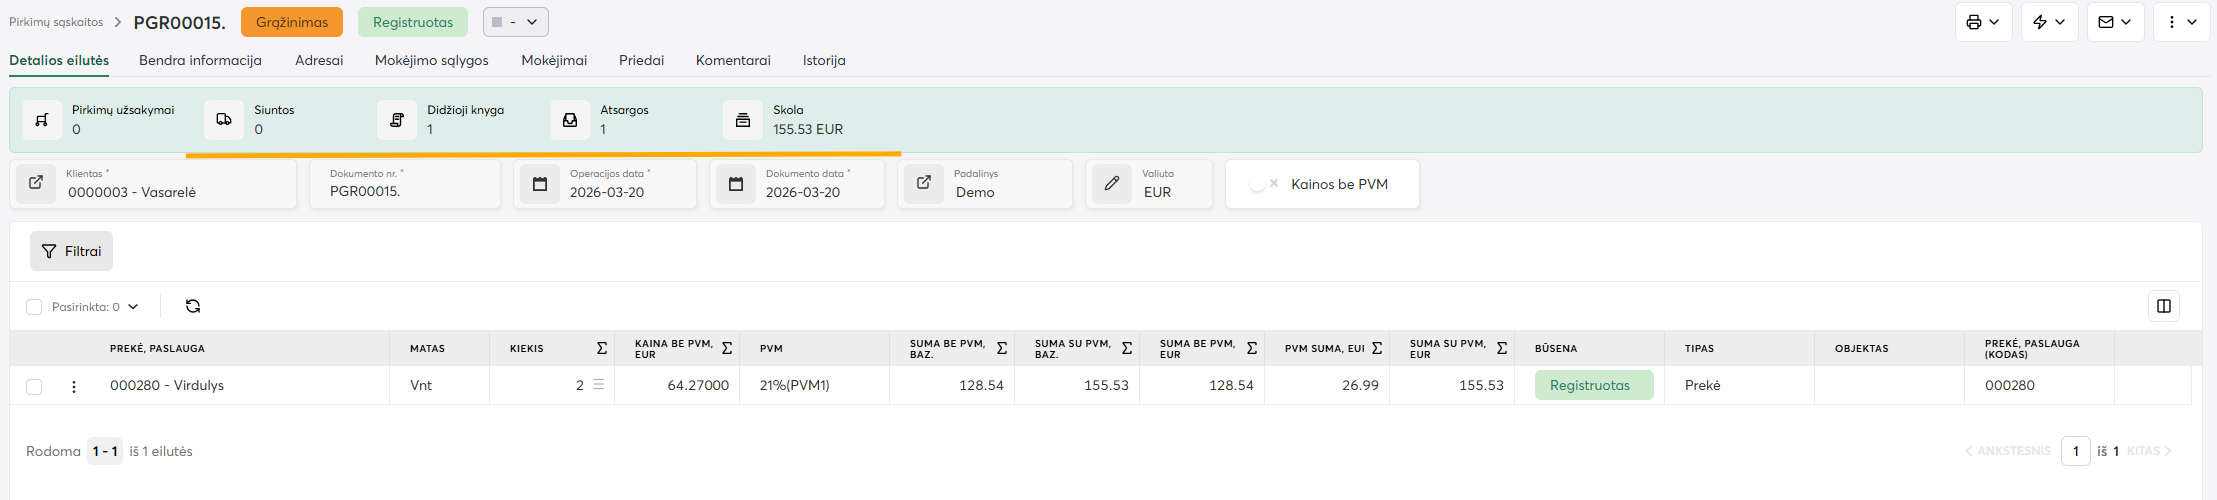Viewport: 2217px width, 500px height.
Task: Check the Virdulys row checkbox
Action: click(34, 386)
